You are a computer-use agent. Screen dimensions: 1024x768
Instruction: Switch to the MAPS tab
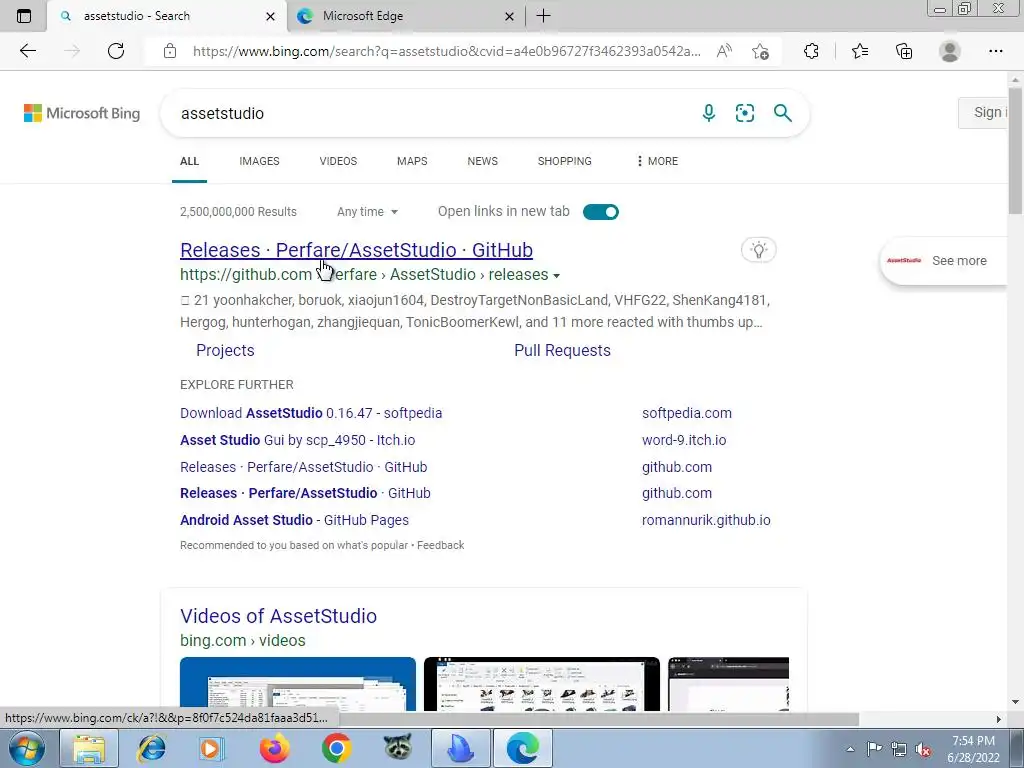[412, 161]
